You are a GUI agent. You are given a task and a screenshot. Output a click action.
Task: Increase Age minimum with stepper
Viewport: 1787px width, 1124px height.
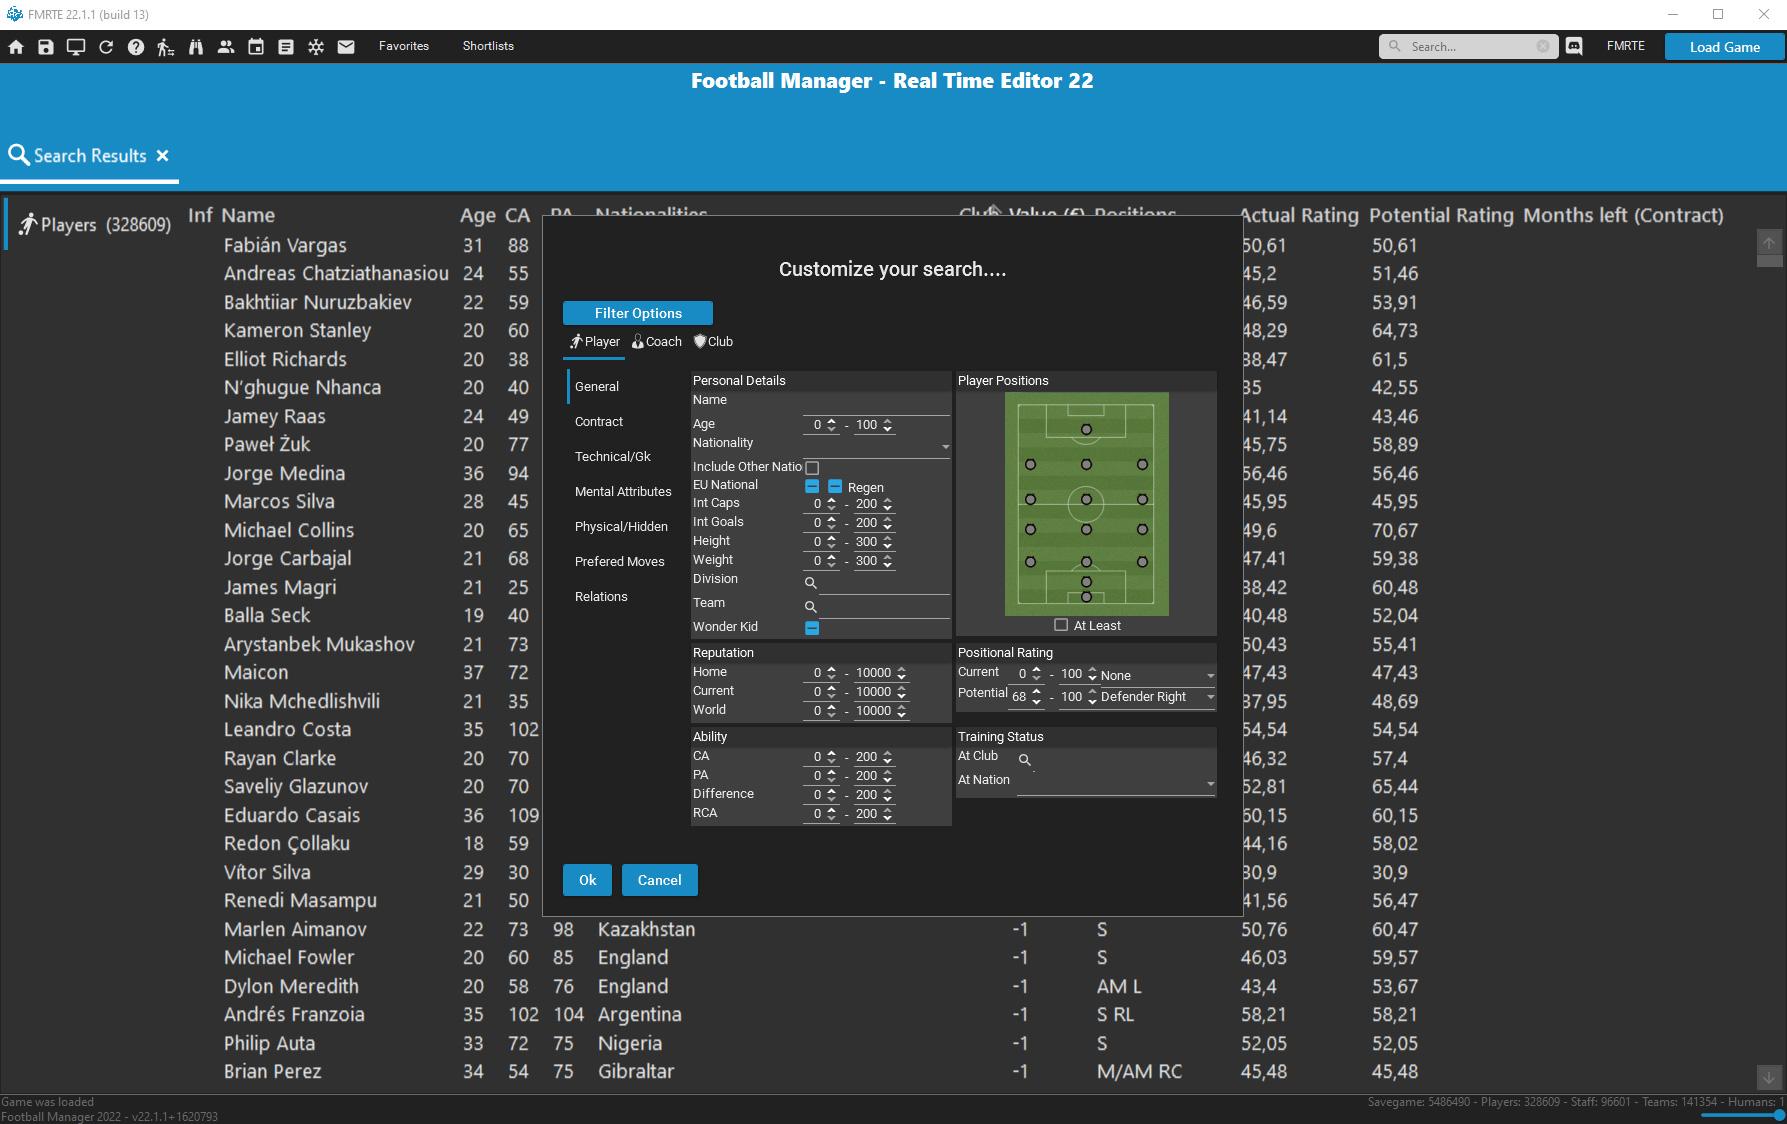point(831,421)
